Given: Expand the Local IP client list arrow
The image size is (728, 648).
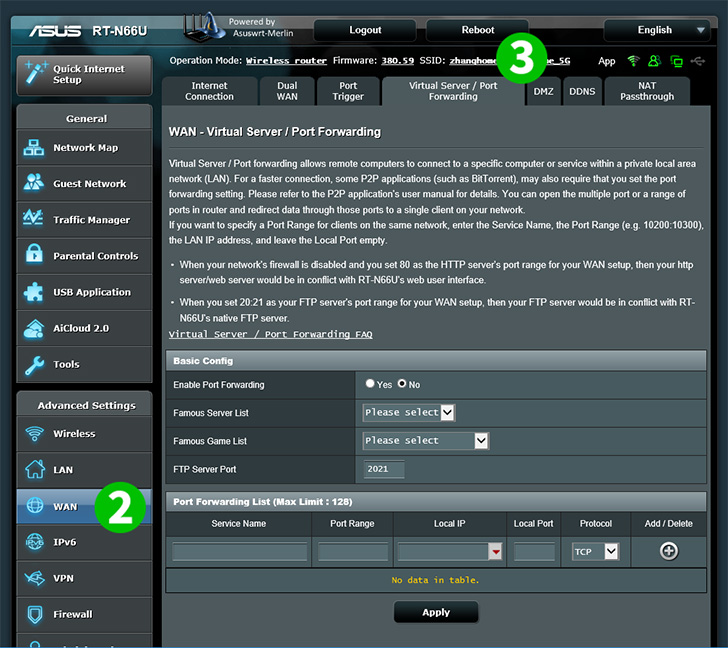Looking at the screenshot, I should point(495,551).
